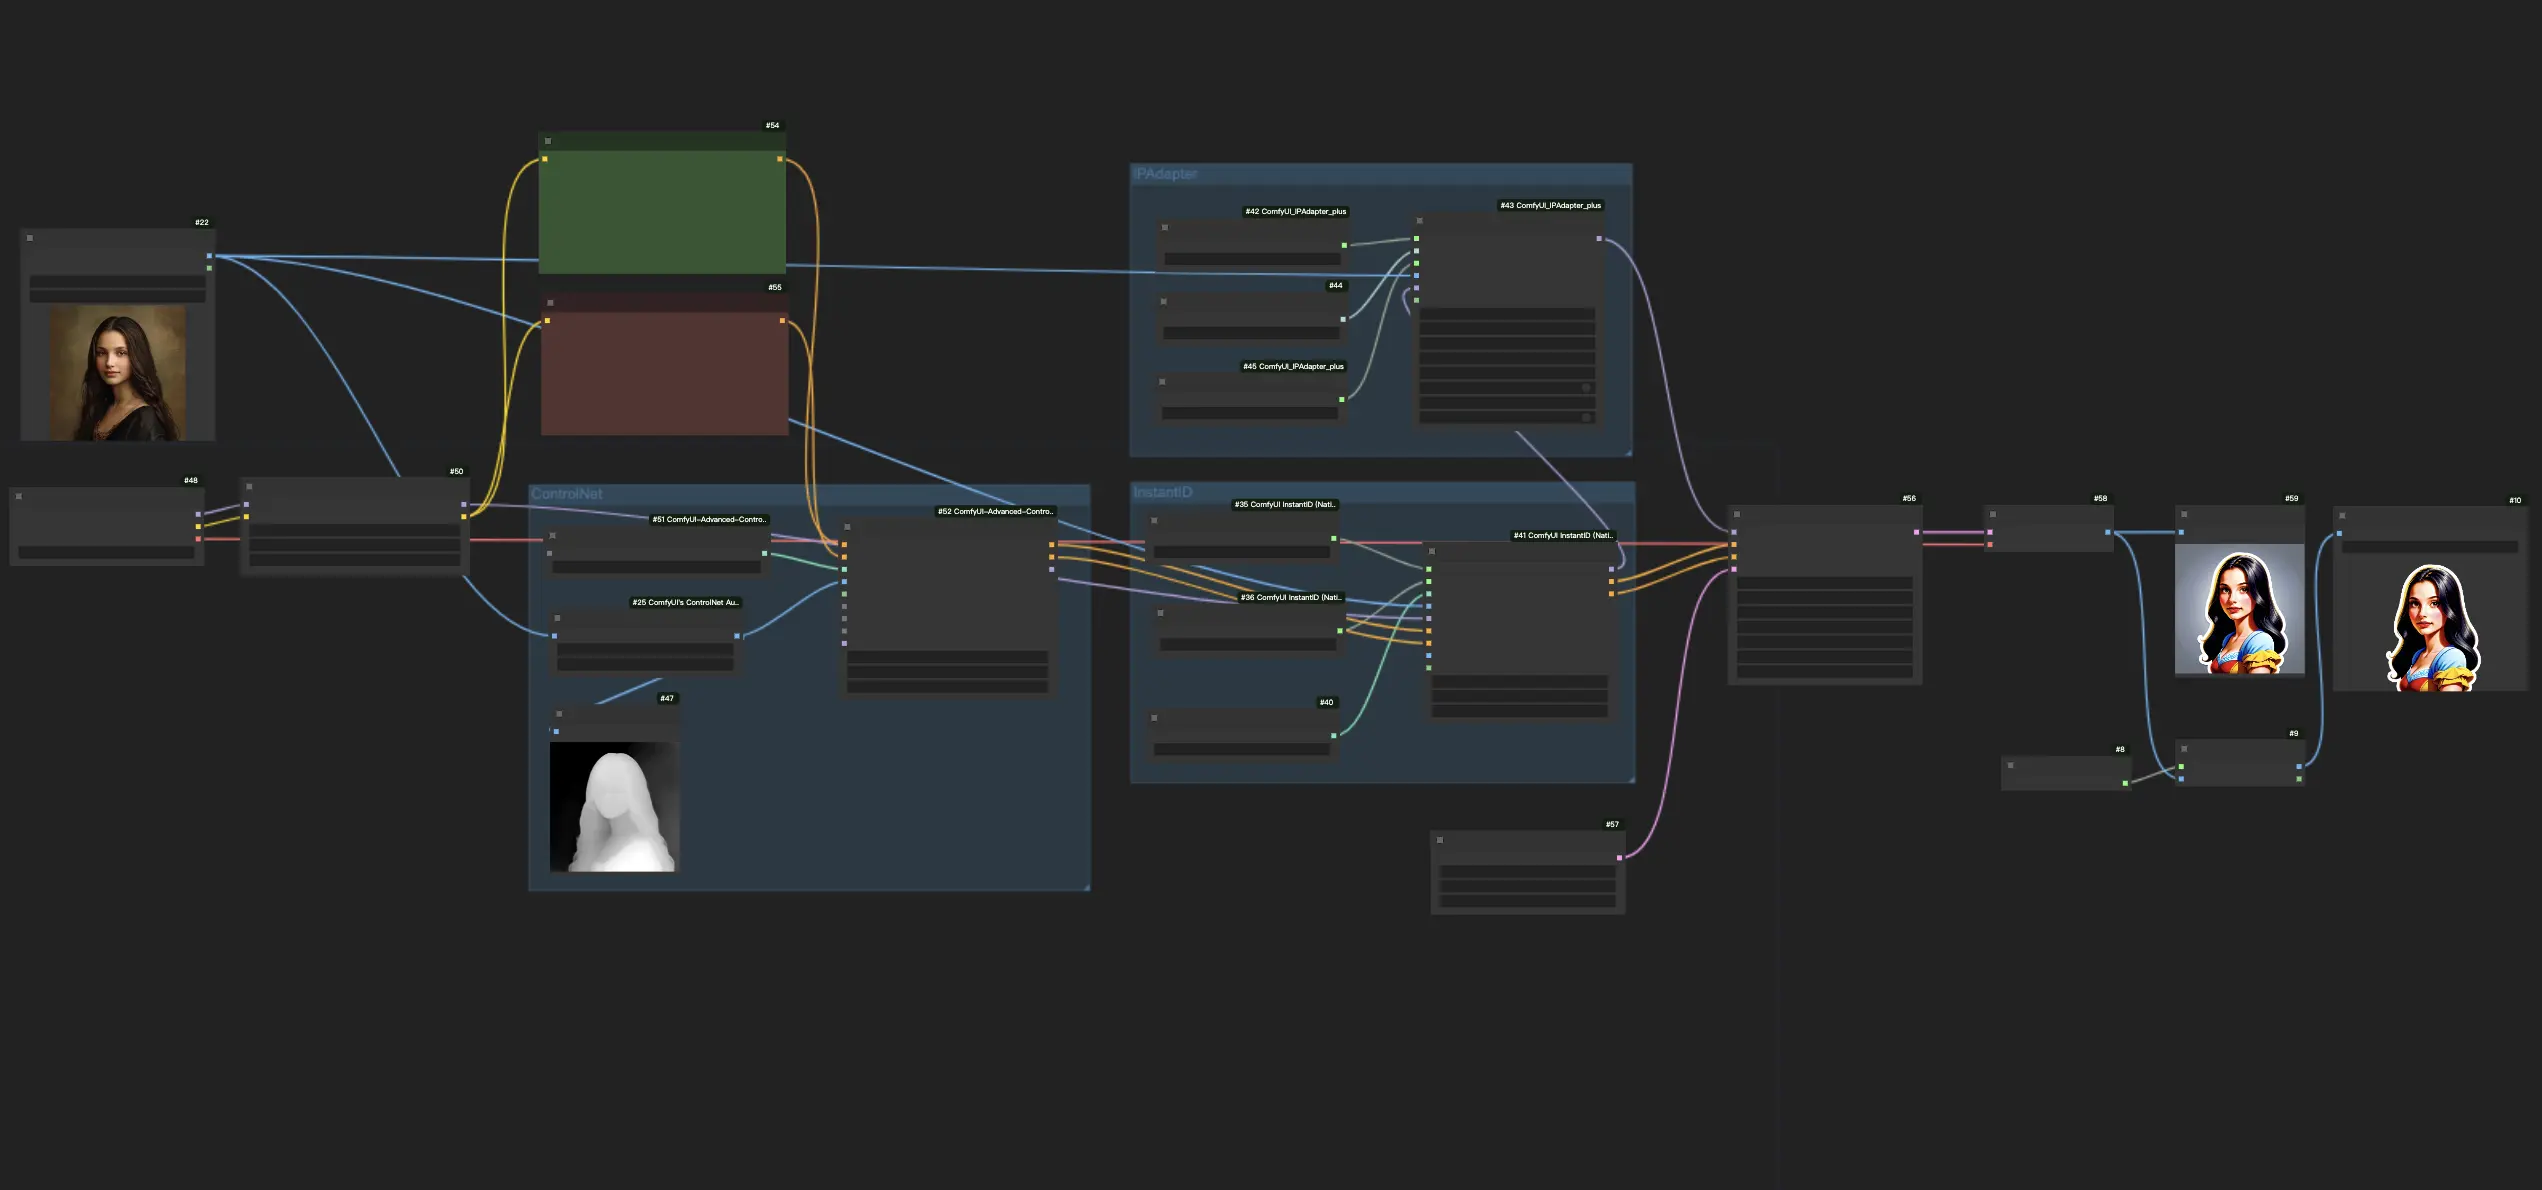Screen dimensions: 2542x1190
Task: Collapse node #42 ComfyUI_IPAdapter_plus
Action: click(1165, 228)
